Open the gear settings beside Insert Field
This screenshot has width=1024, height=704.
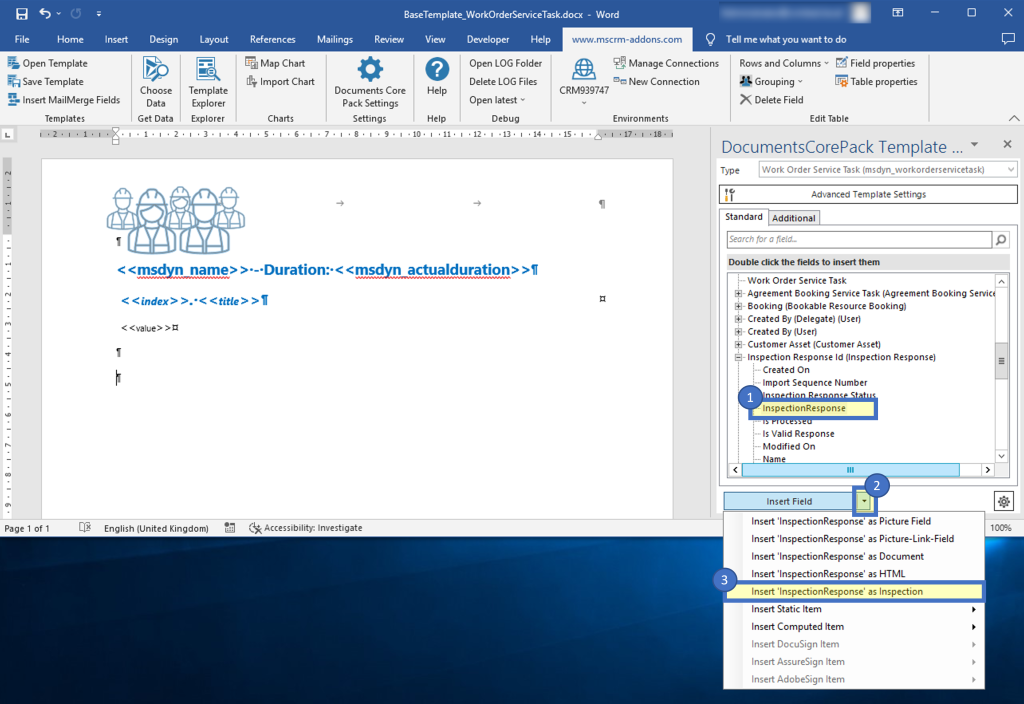(1004, 502)
